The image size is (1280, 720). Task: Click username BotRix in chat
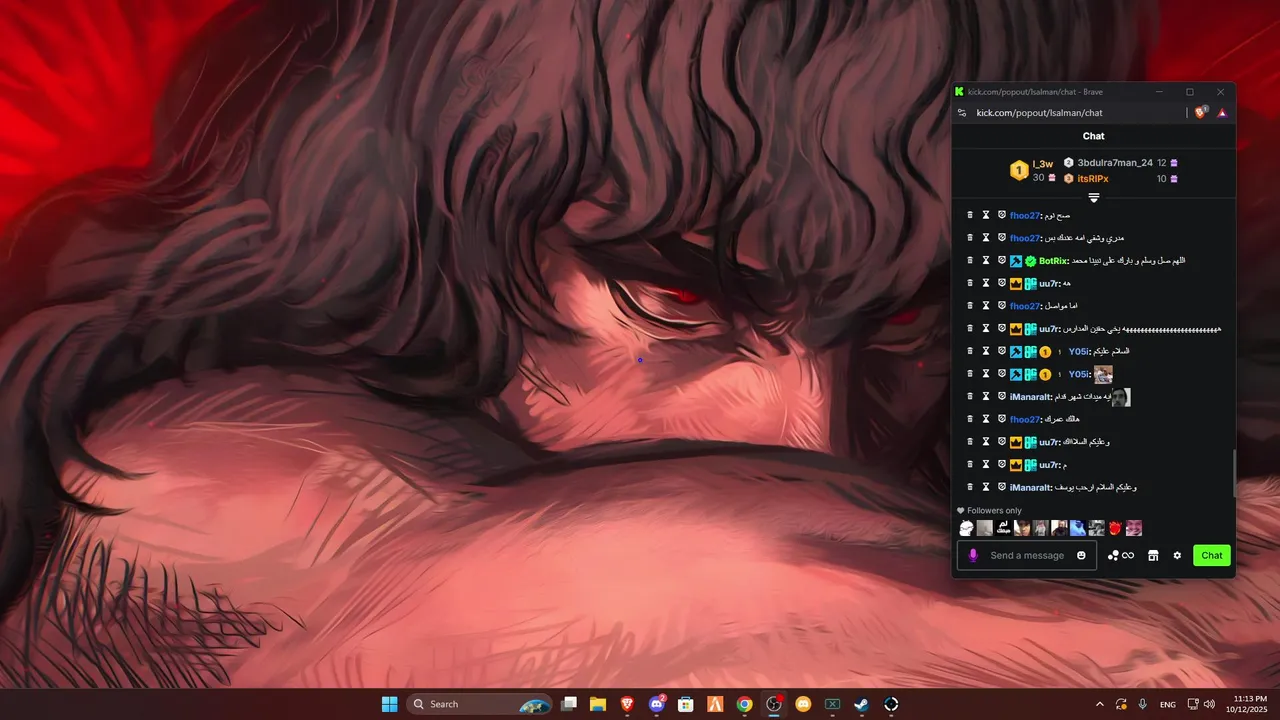pyautogui.click(x=1054, y=261)
